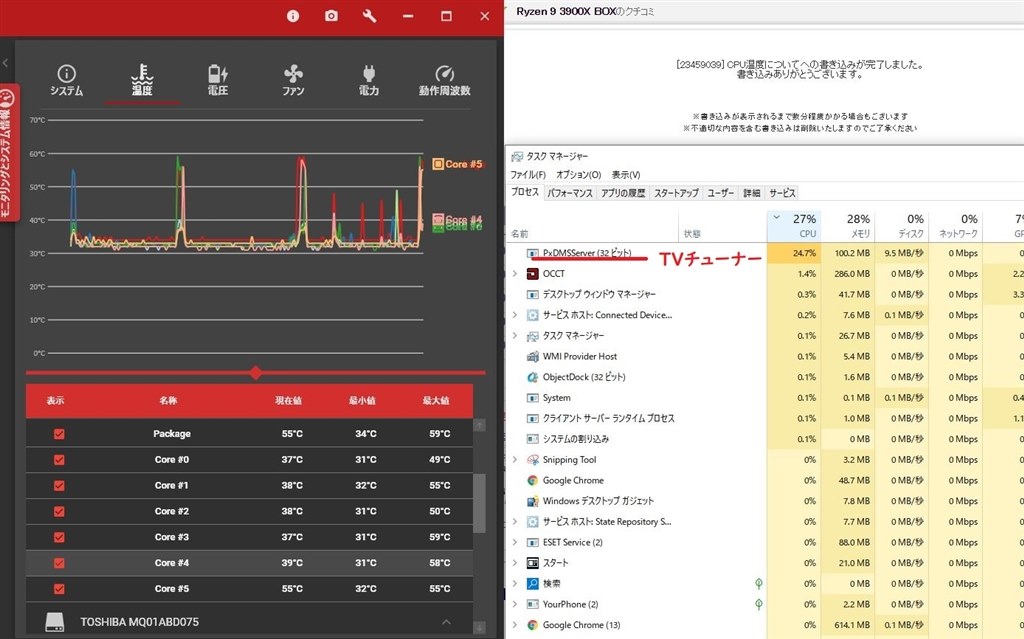Expand the ESET Service (2) row

point(515,542)
